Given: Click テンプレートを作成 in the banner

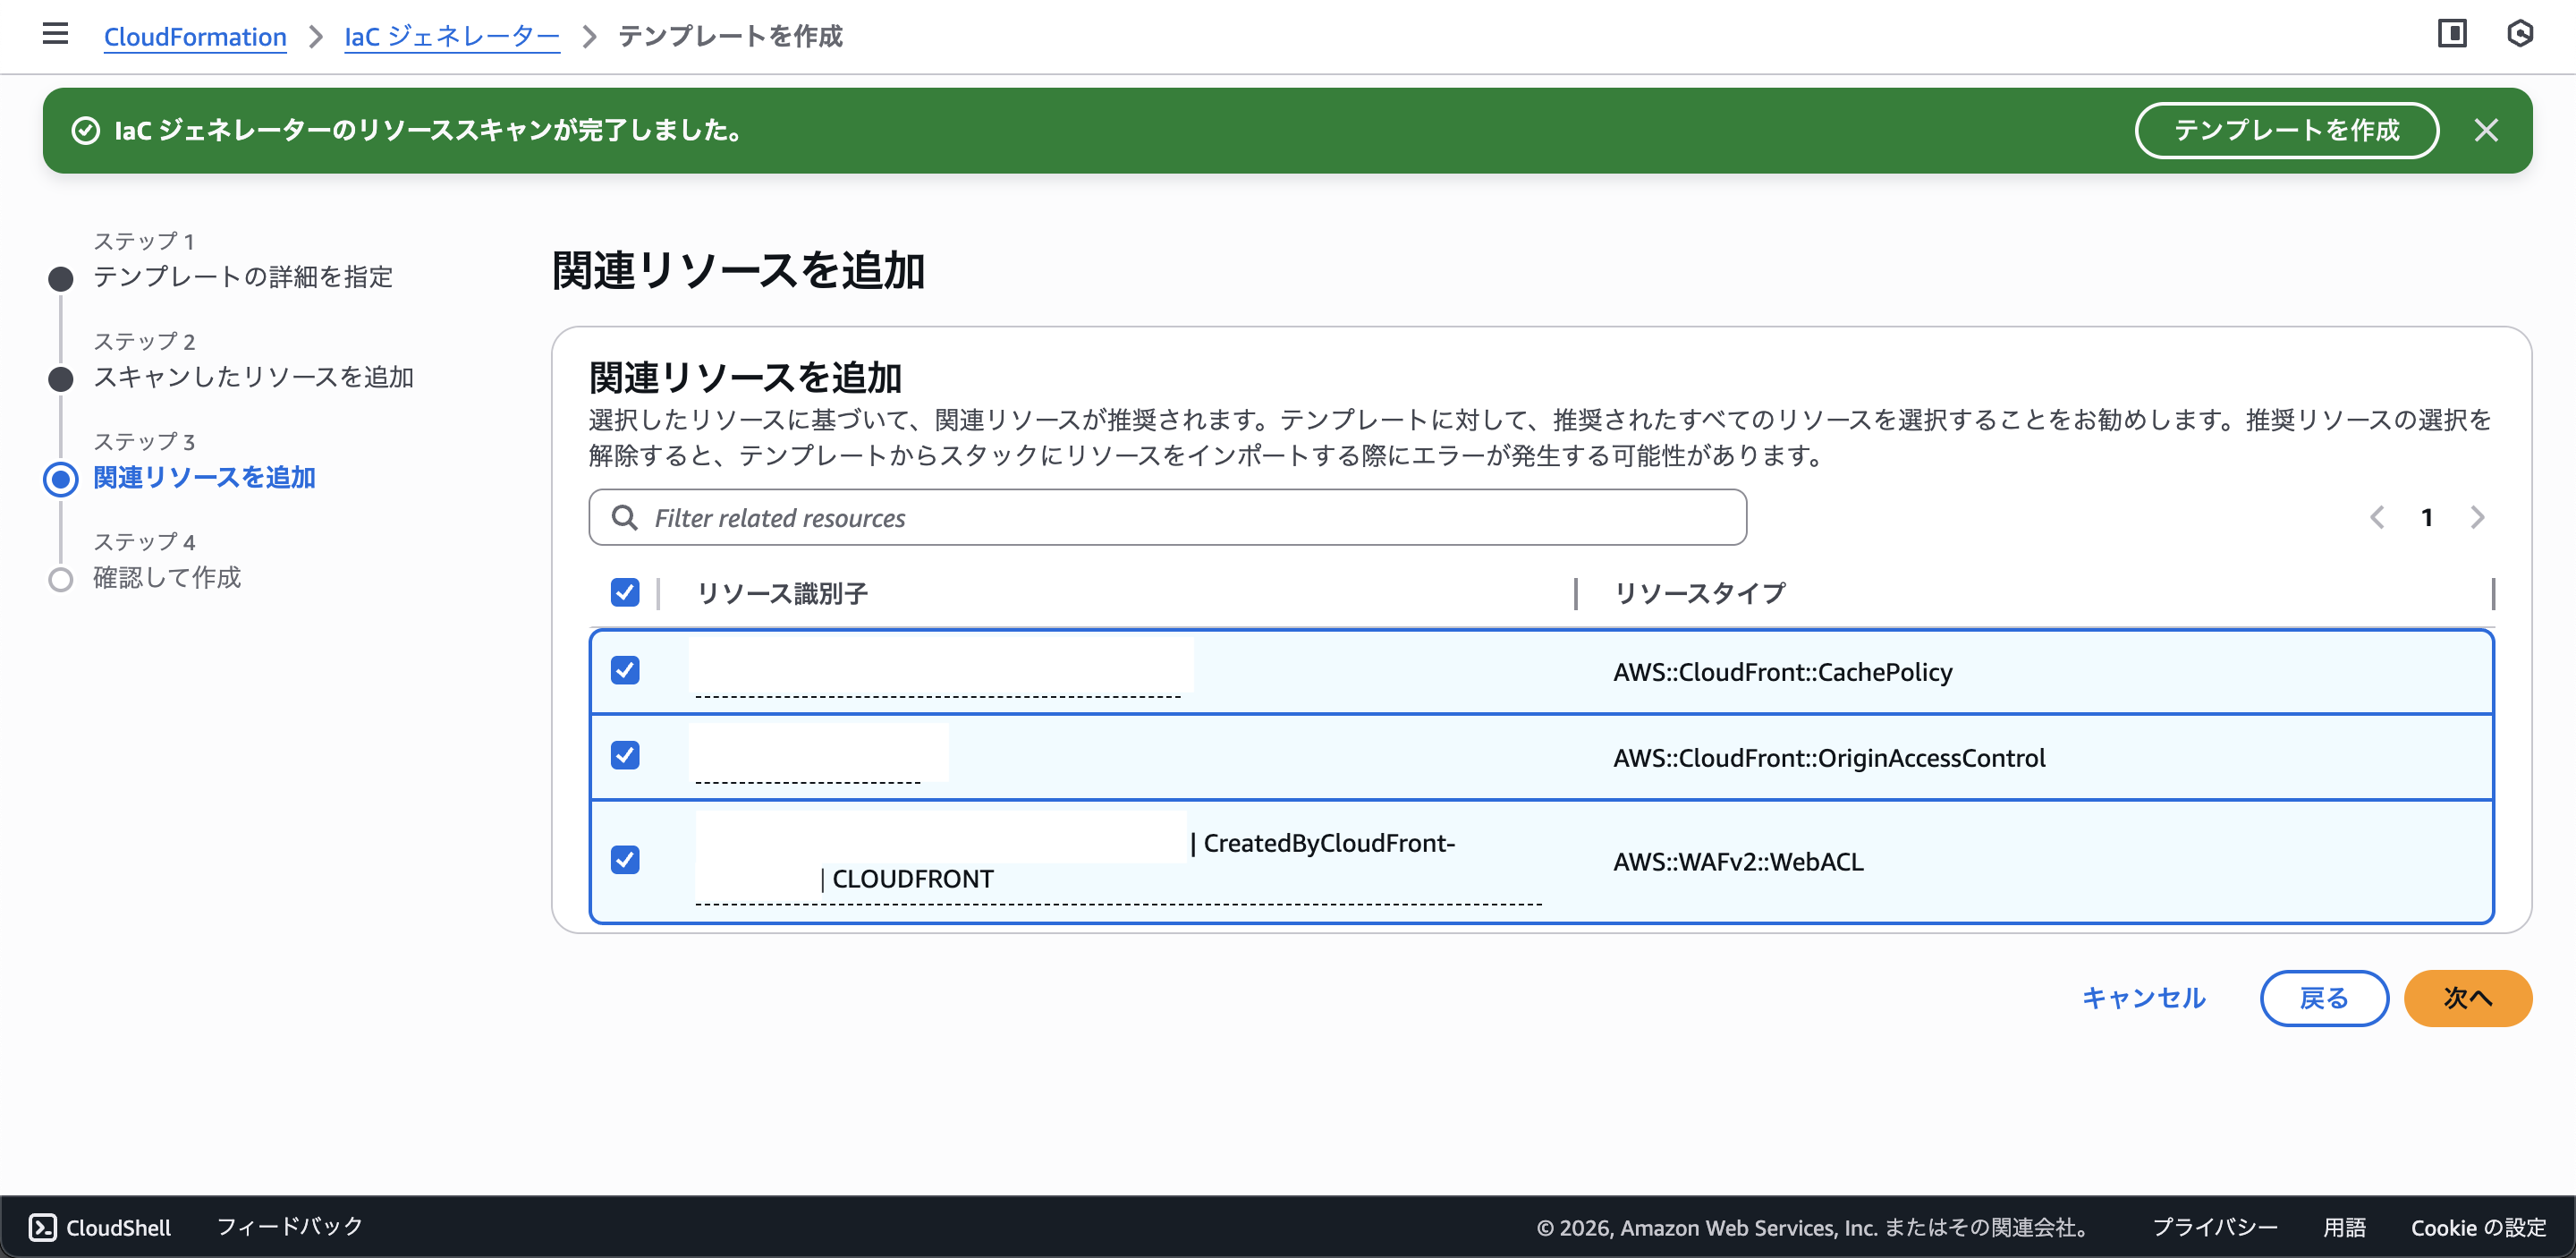Looking at the screenshot, I should coord(2286,131).
